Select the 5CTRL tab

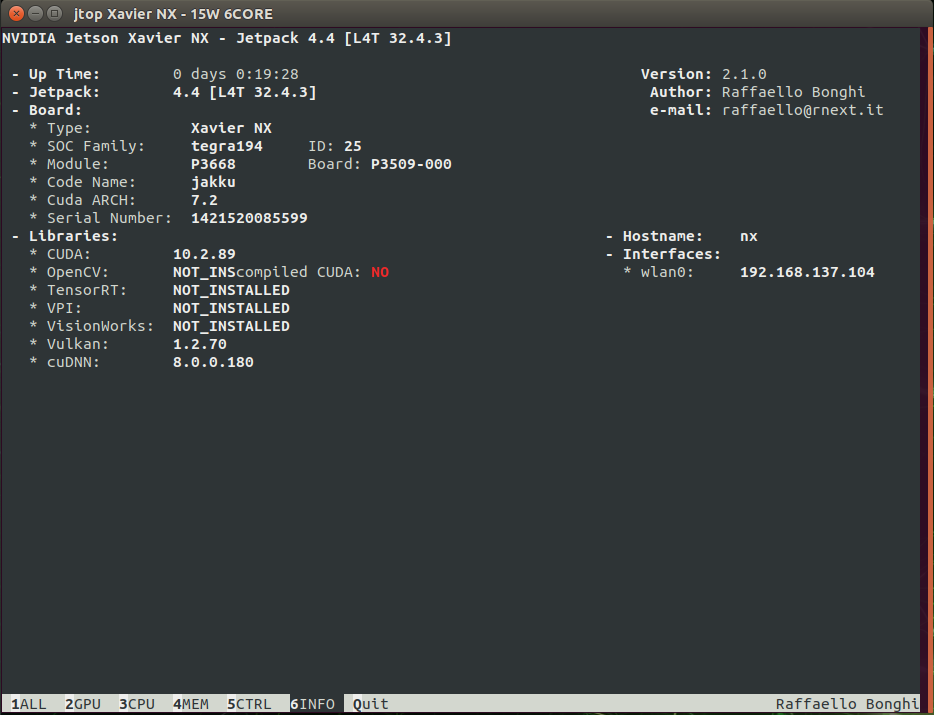coord(249,704)
